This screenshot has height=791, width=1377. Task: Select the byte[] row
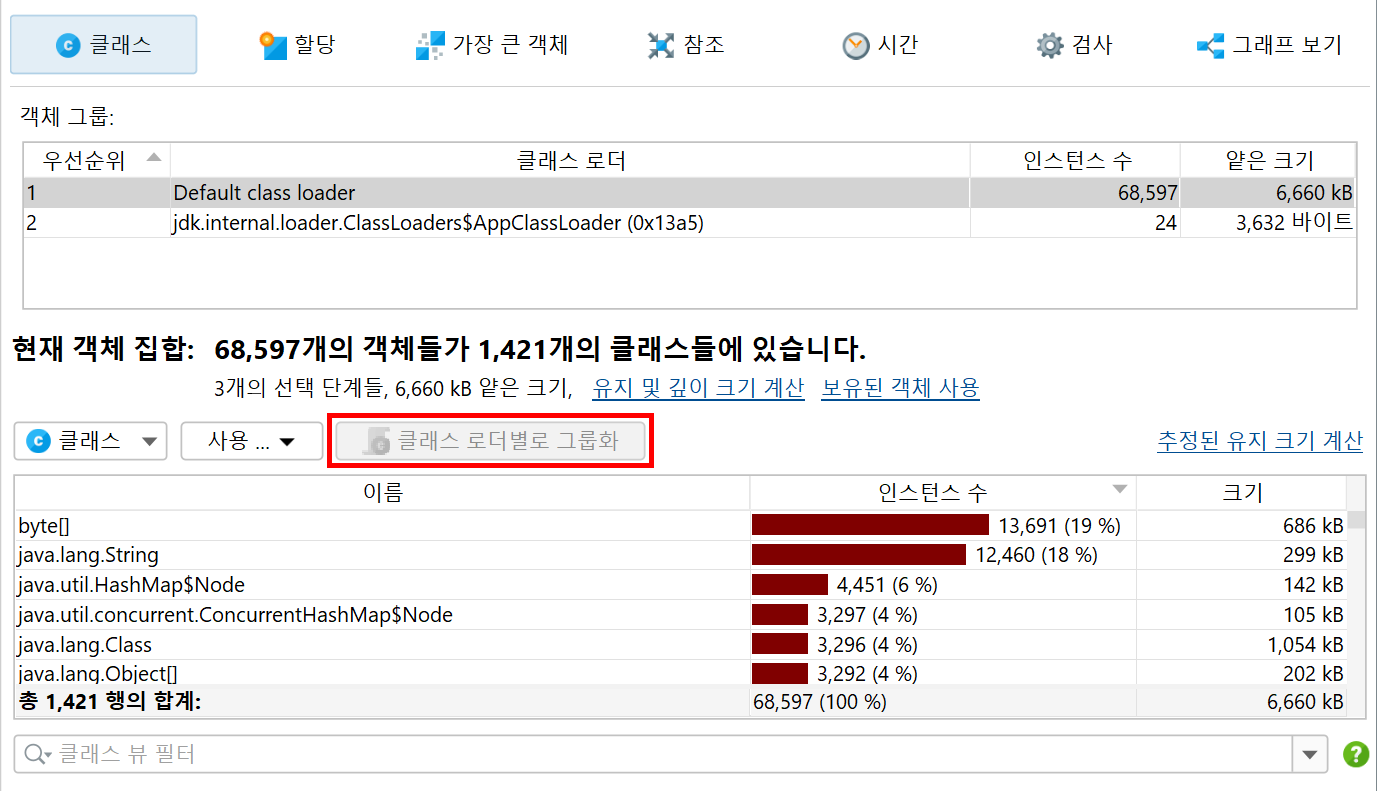point(681,525)
